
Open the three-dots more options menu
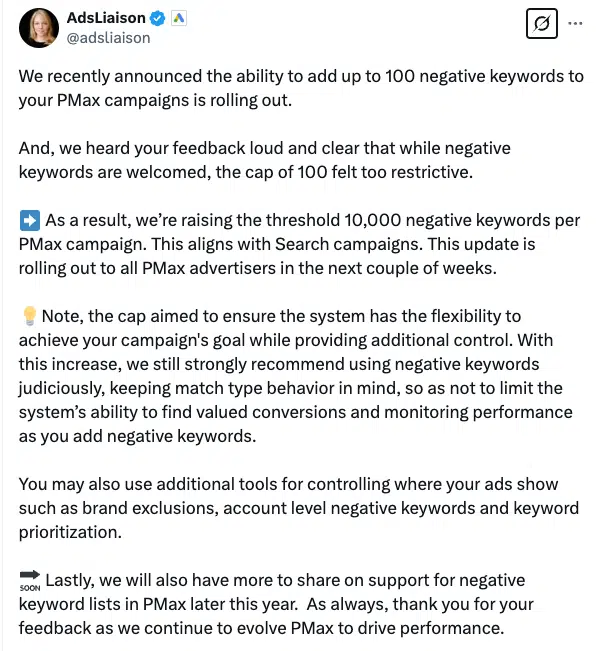(575, 23)
